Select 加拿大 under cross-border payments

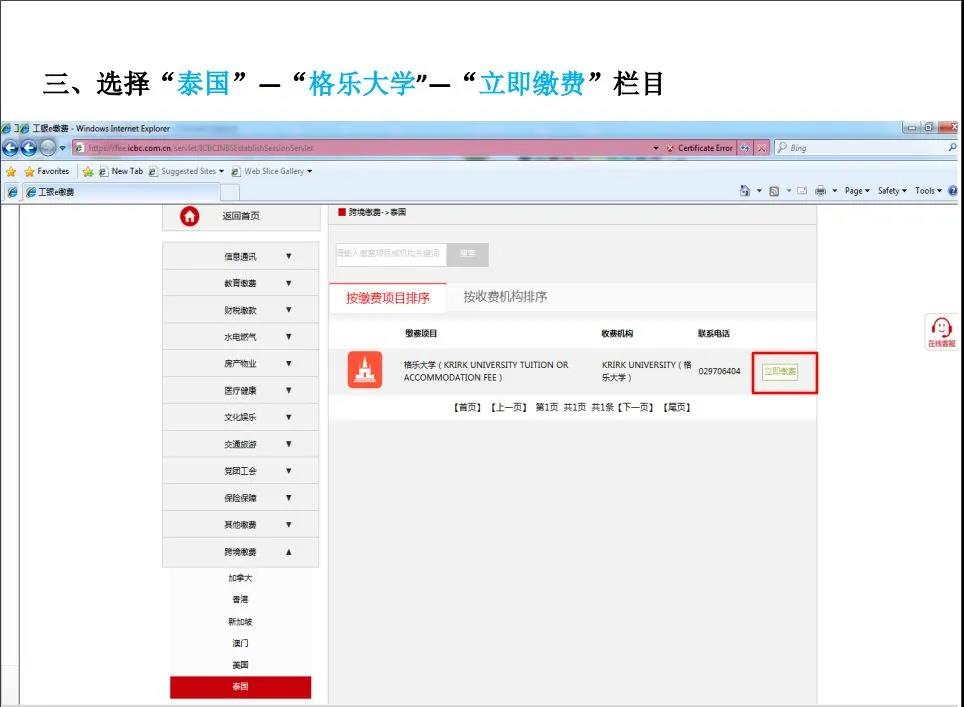click(240, 578)
